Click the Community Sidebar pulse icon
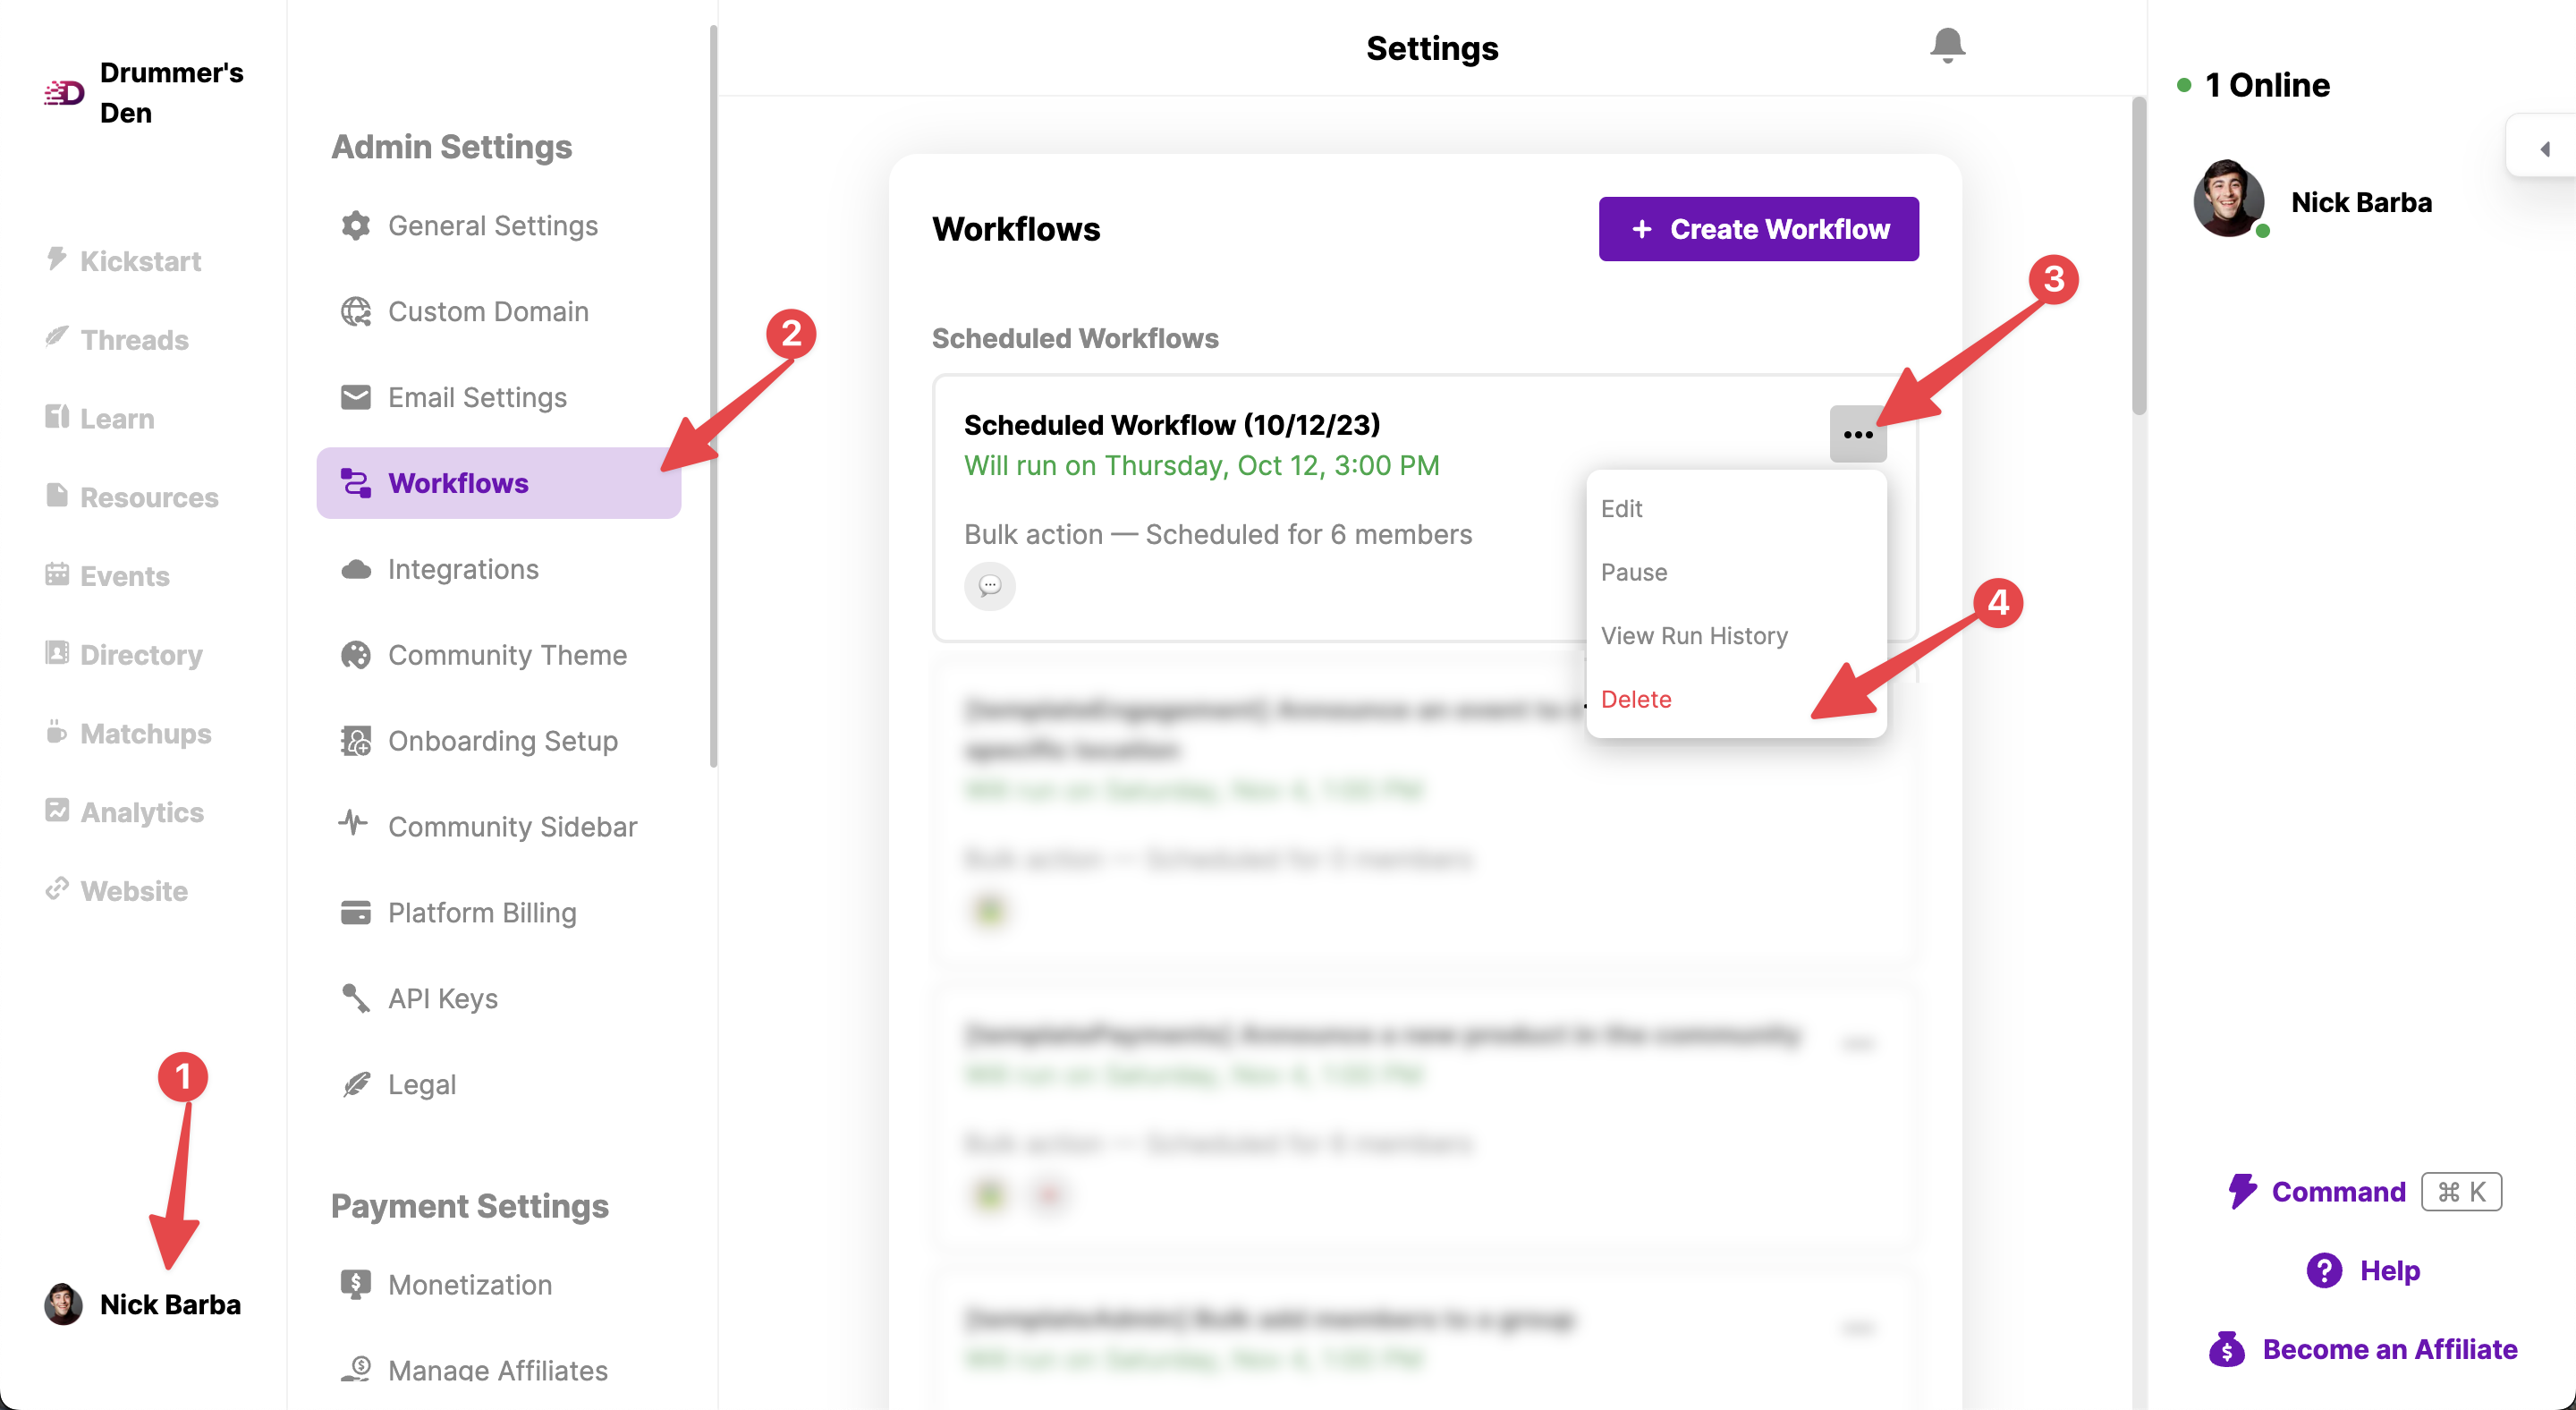2576x1410 pixels. [x=353, y=824]
